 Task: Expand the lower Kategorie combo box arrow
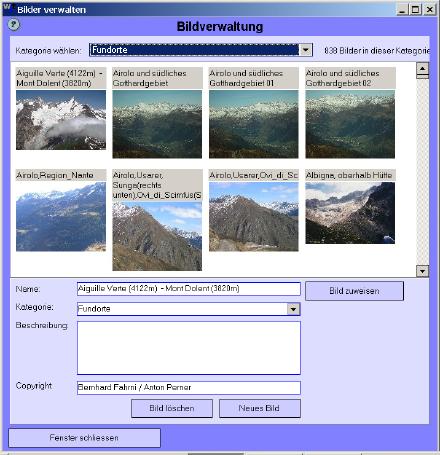[293, 309]
